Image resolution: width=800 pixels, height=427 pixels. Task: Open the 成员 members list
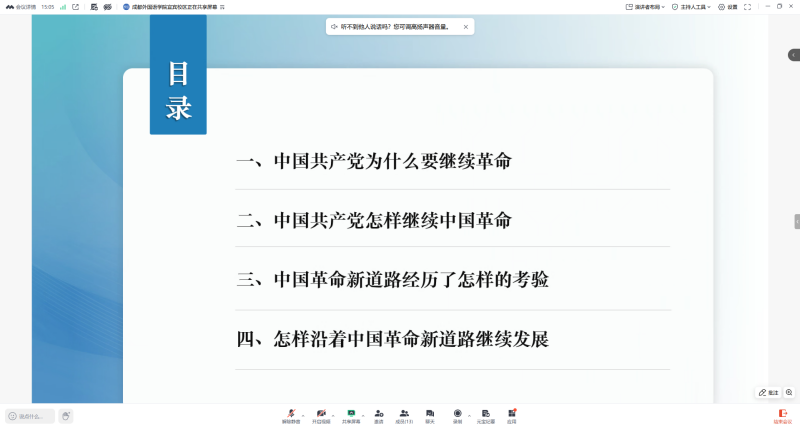point(404,413)
